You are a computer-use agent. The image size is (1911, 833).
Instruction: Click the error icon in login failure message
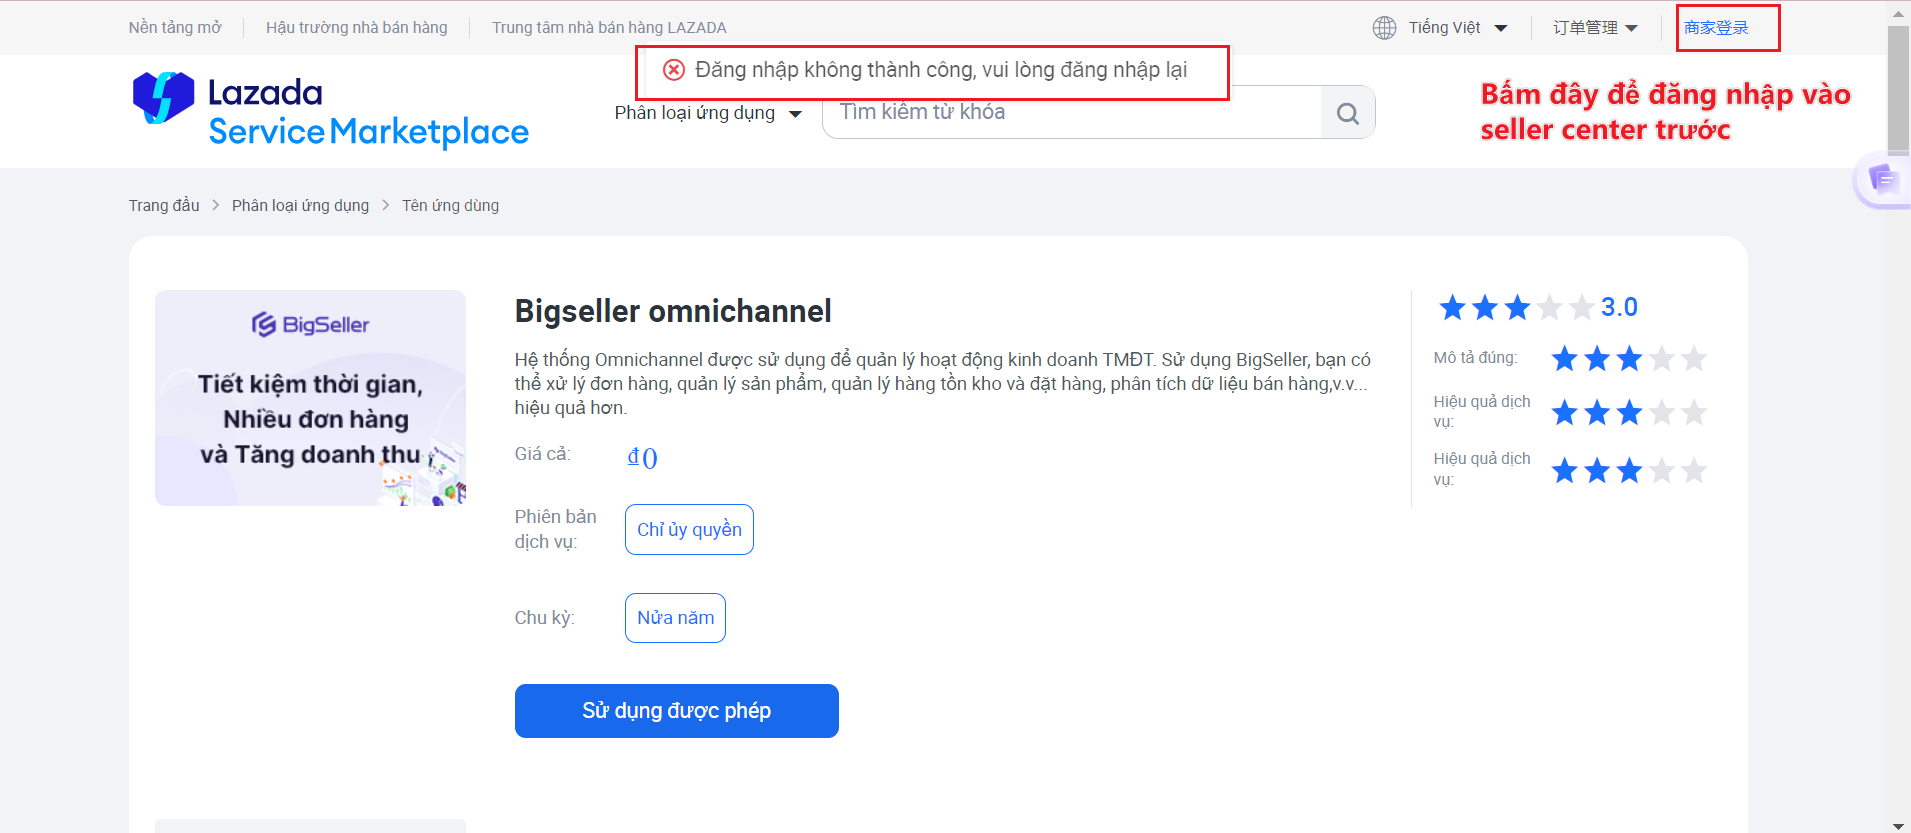(x=674, y=70)
